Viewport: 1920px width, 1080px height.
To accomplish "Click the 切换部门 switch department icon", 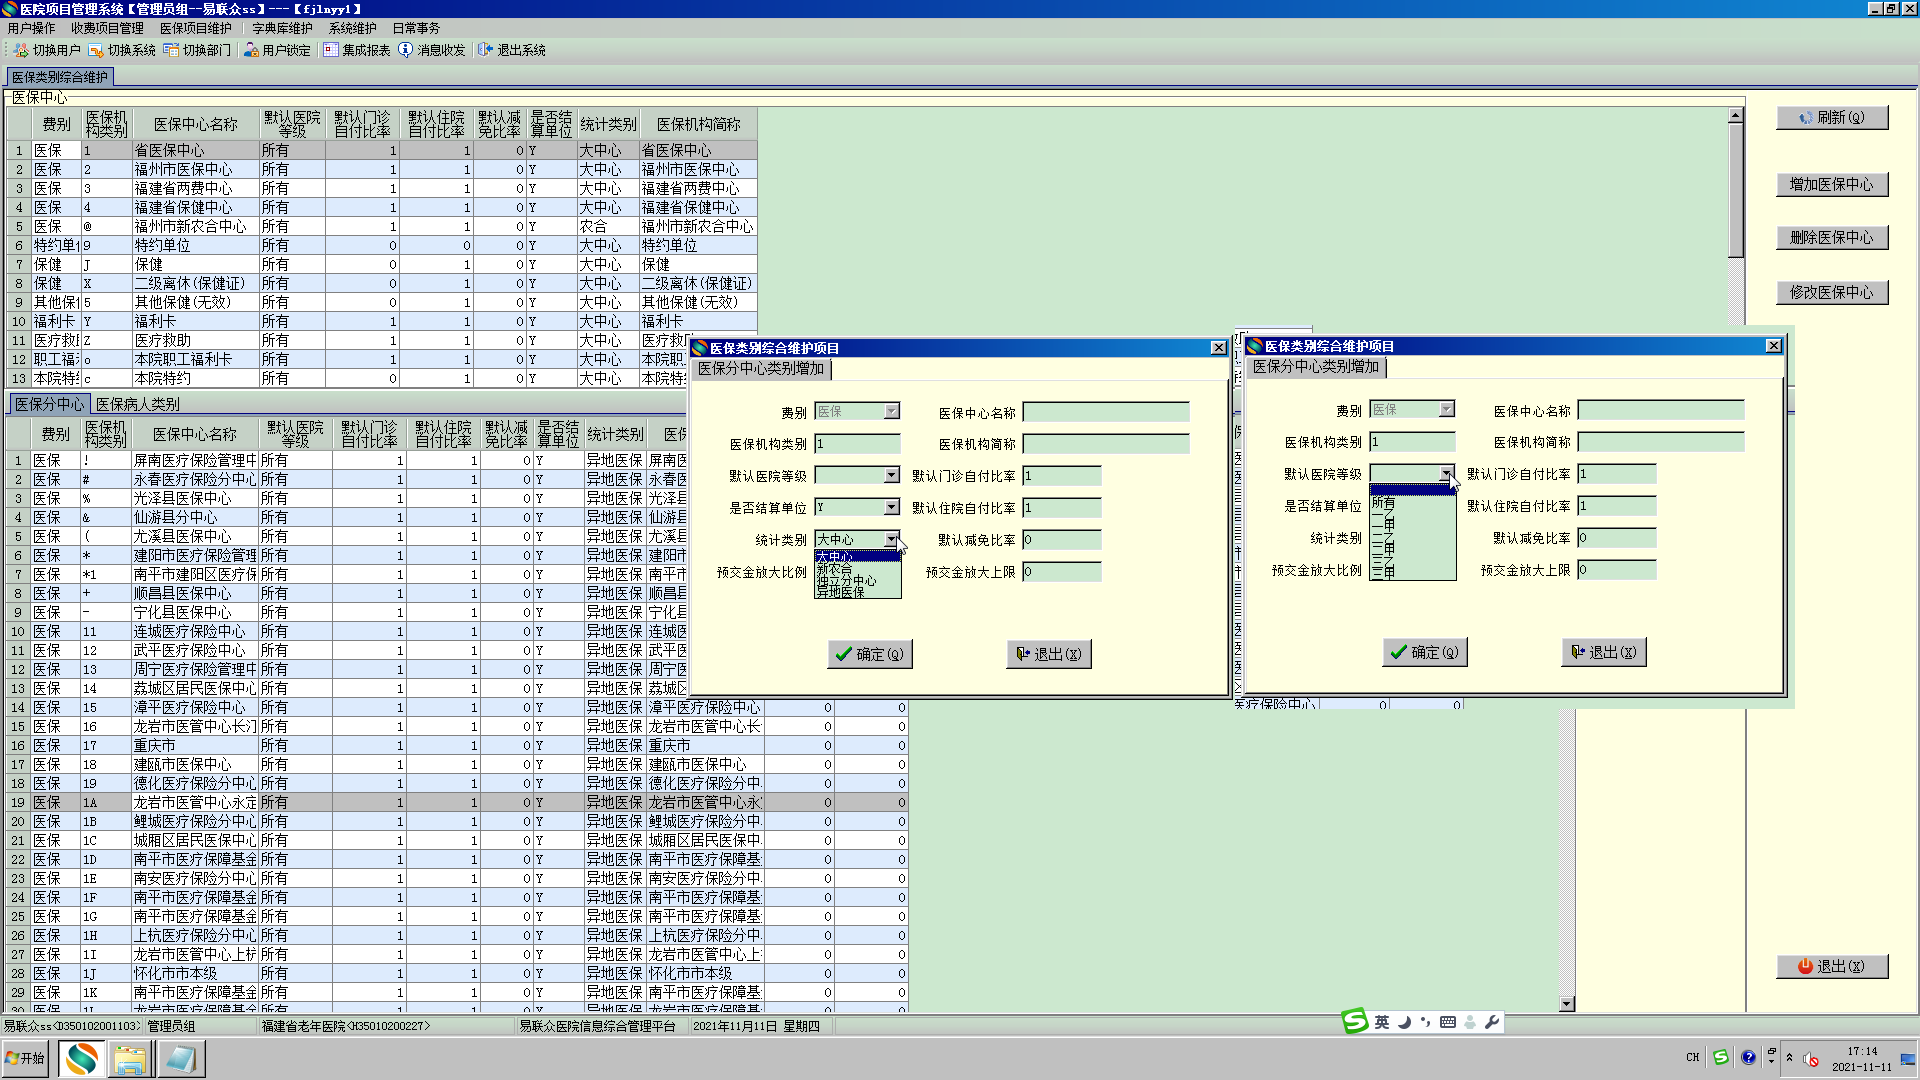I will point(171,50).
